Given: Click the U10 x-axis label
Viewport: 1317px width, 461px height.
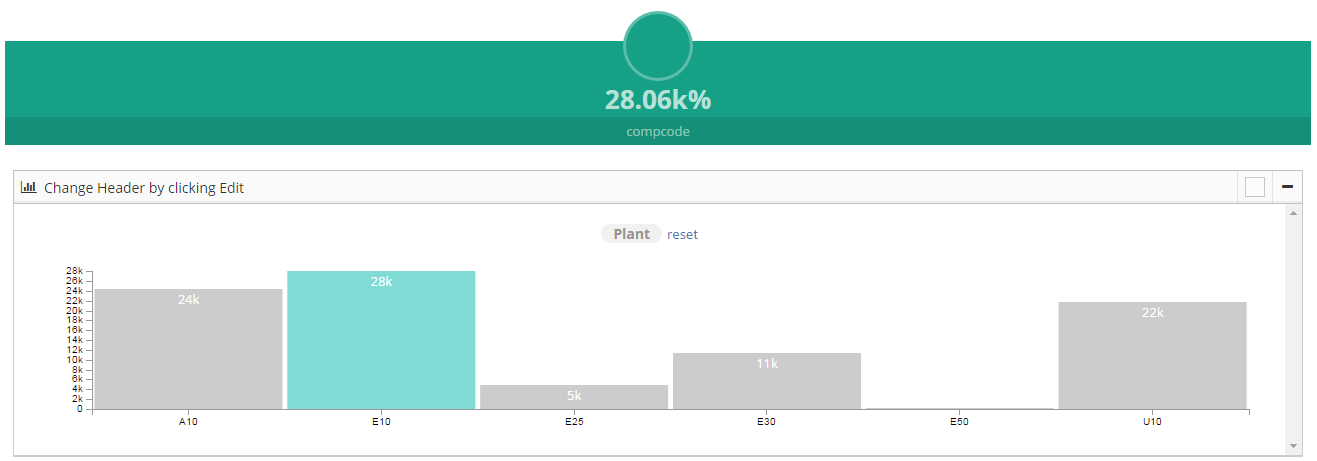Looking at the screenshot, I should 1153,422.
